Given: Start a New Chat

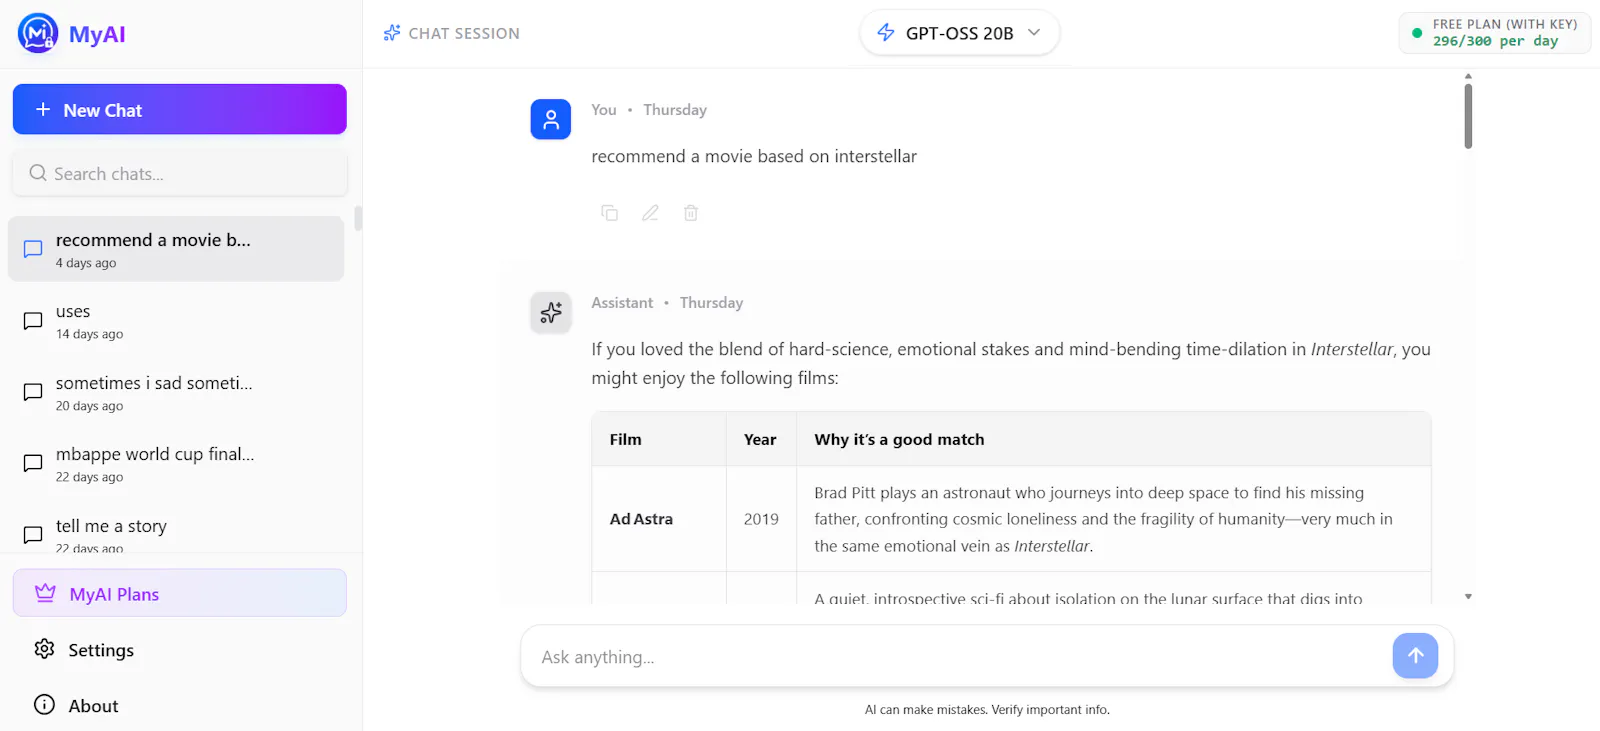Looking at the screenshot, I should coord(180,109).
